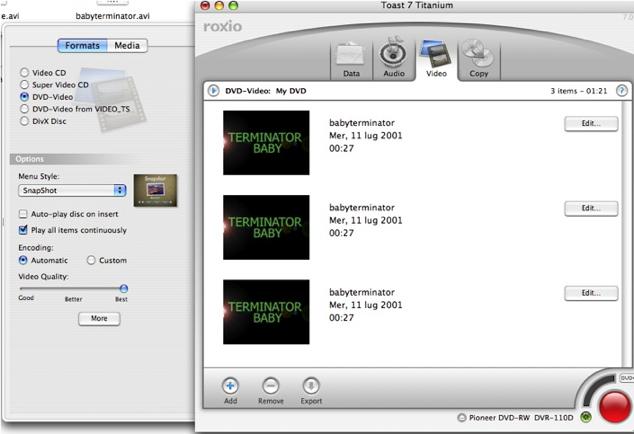Select the second Terminator Baby thumbnail
This screenshot has width=634, height=434.
[x=266, y=227]
